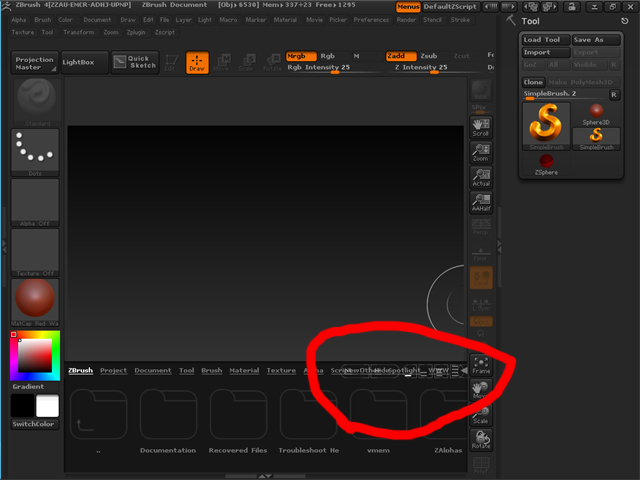Click LightBox left-pointing arrow
640x480 pixels.
click(464, 371)
